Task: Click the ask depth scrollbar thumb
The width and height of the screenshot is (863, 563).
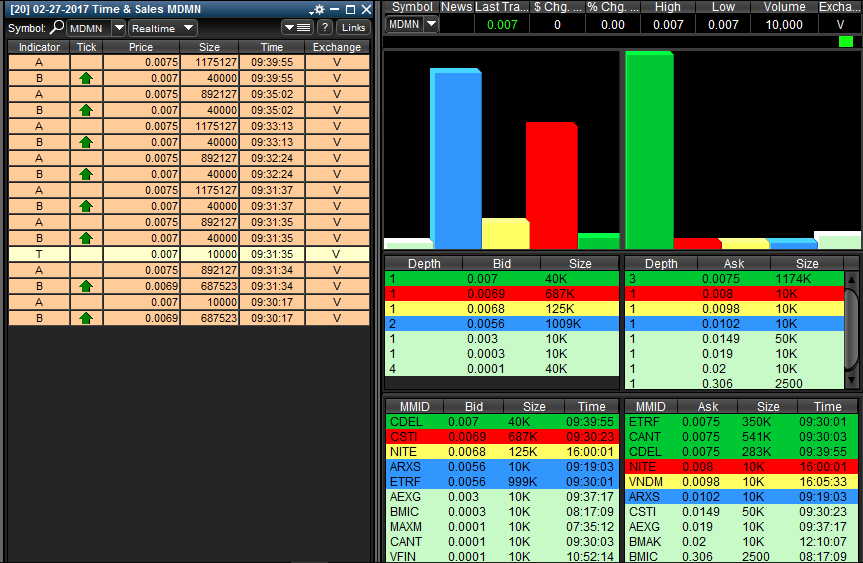Action: 851,329
